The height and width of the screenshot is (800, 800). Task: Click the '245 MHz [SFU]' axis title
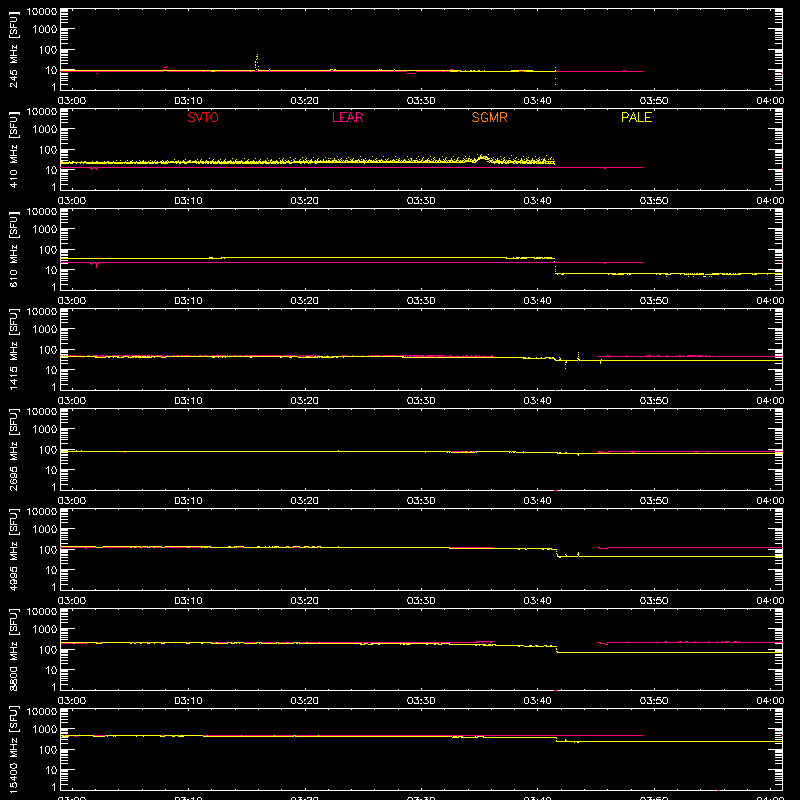point(13,49)
